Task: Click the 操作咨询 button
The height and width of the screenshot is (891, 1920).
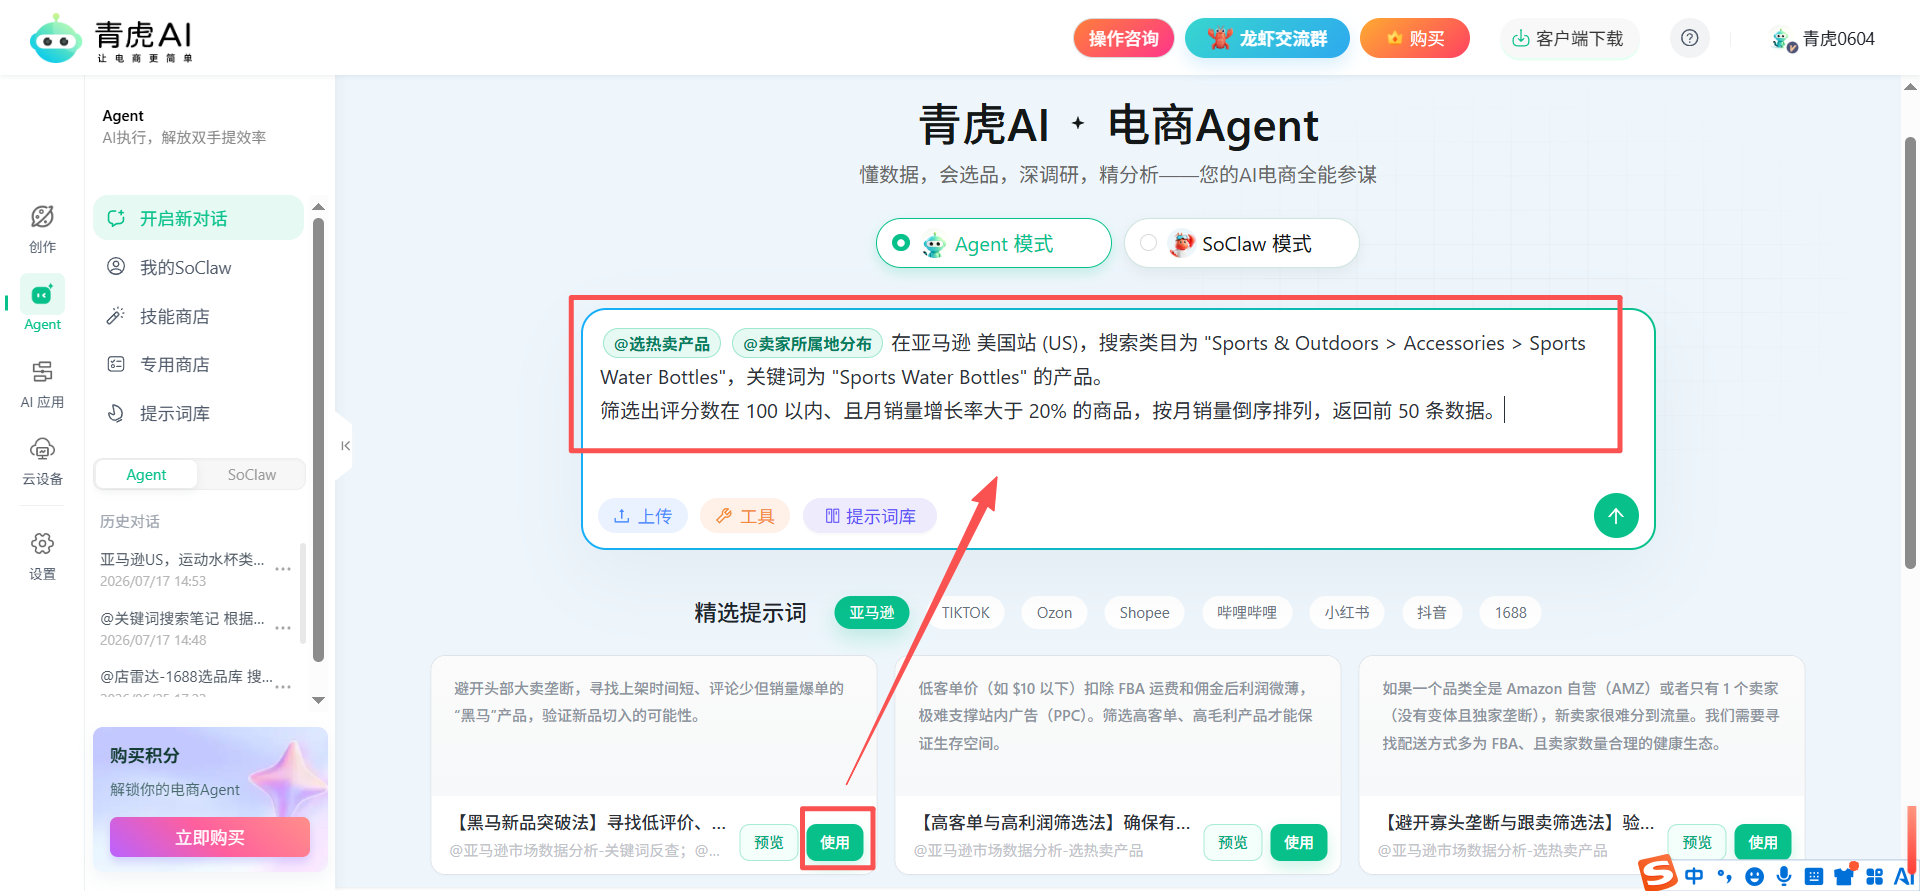Action: (1123, 38)
